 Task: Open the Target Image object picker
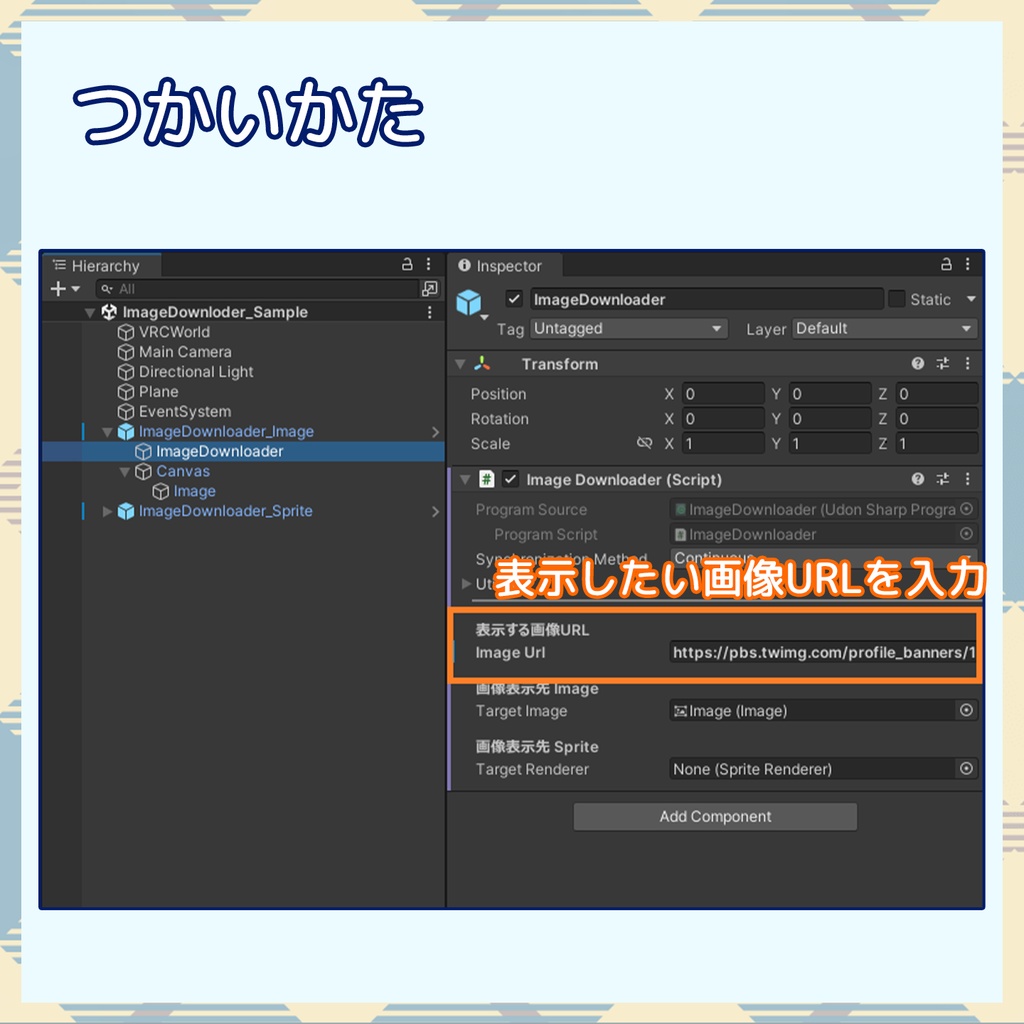point(966,710)
